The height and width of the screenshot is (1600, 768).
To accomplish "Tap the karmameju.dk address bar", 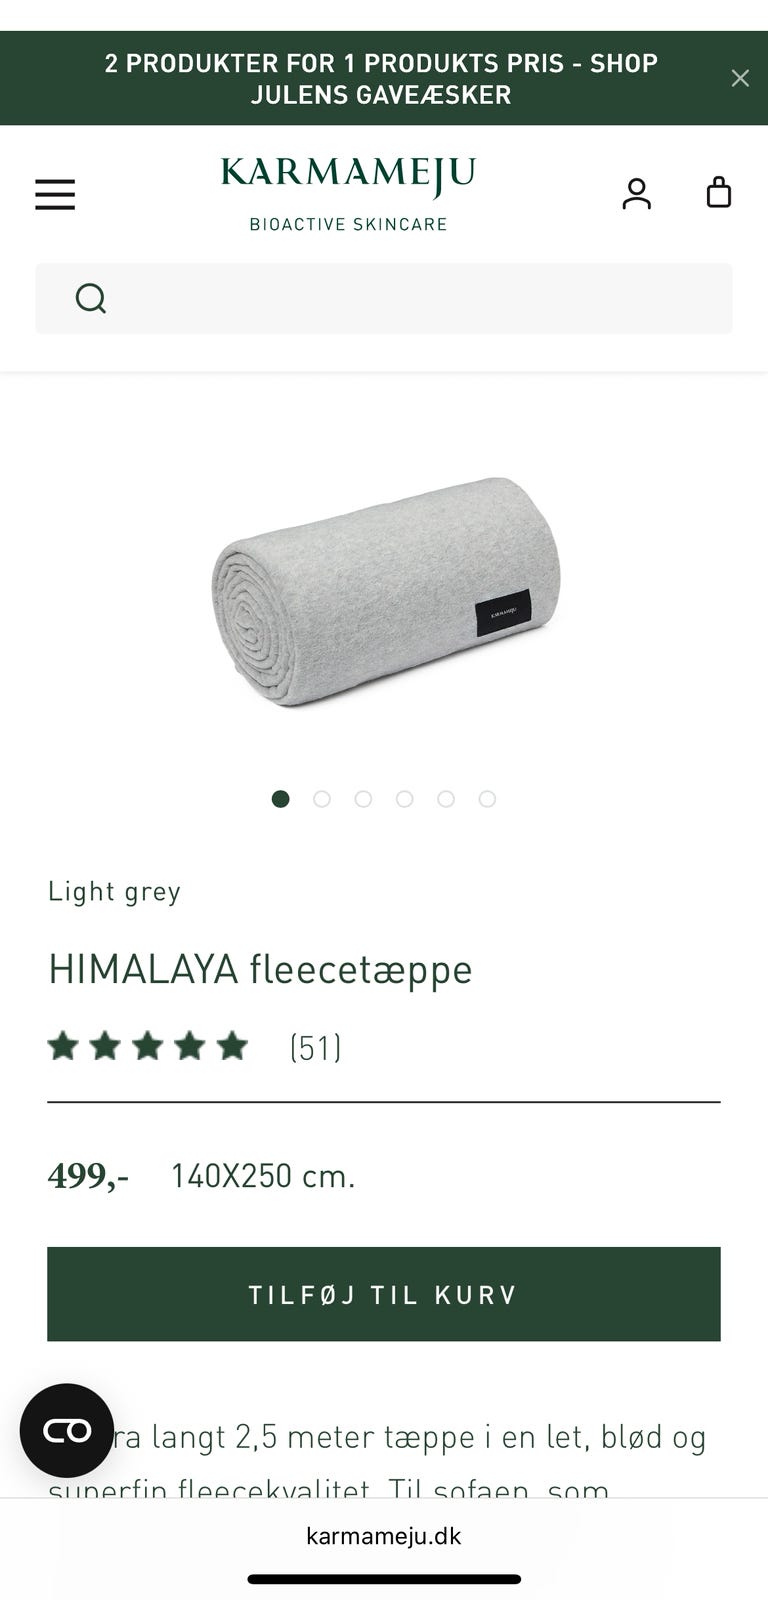I will click(384, 1536).
